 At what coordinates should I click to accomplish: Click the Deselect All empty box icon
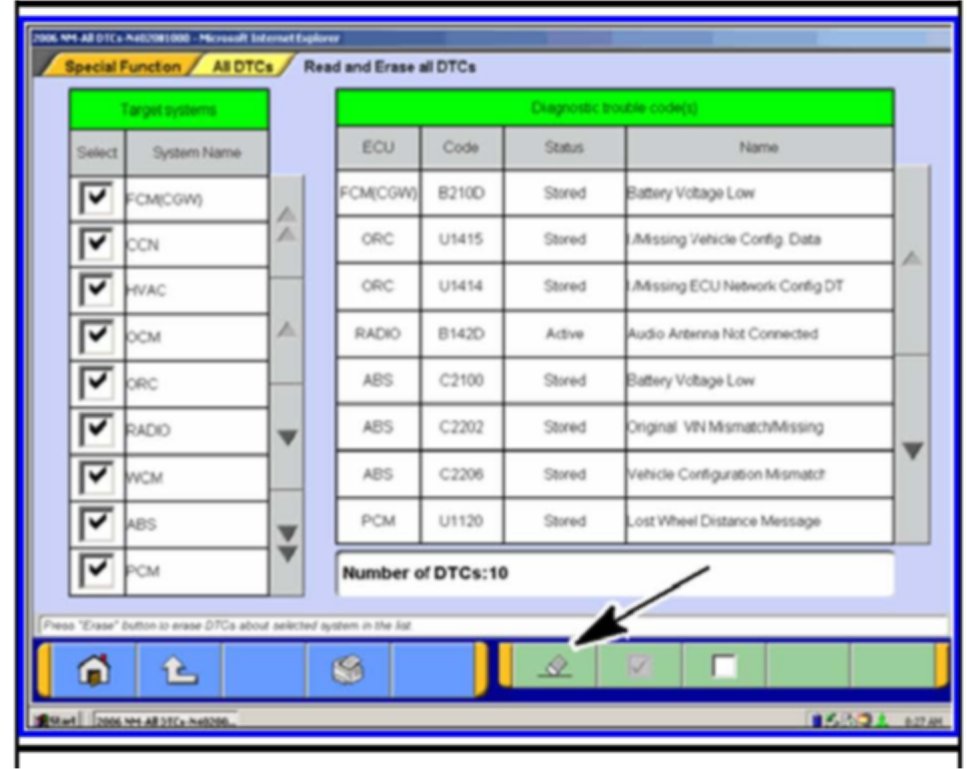tap(723, 665)
